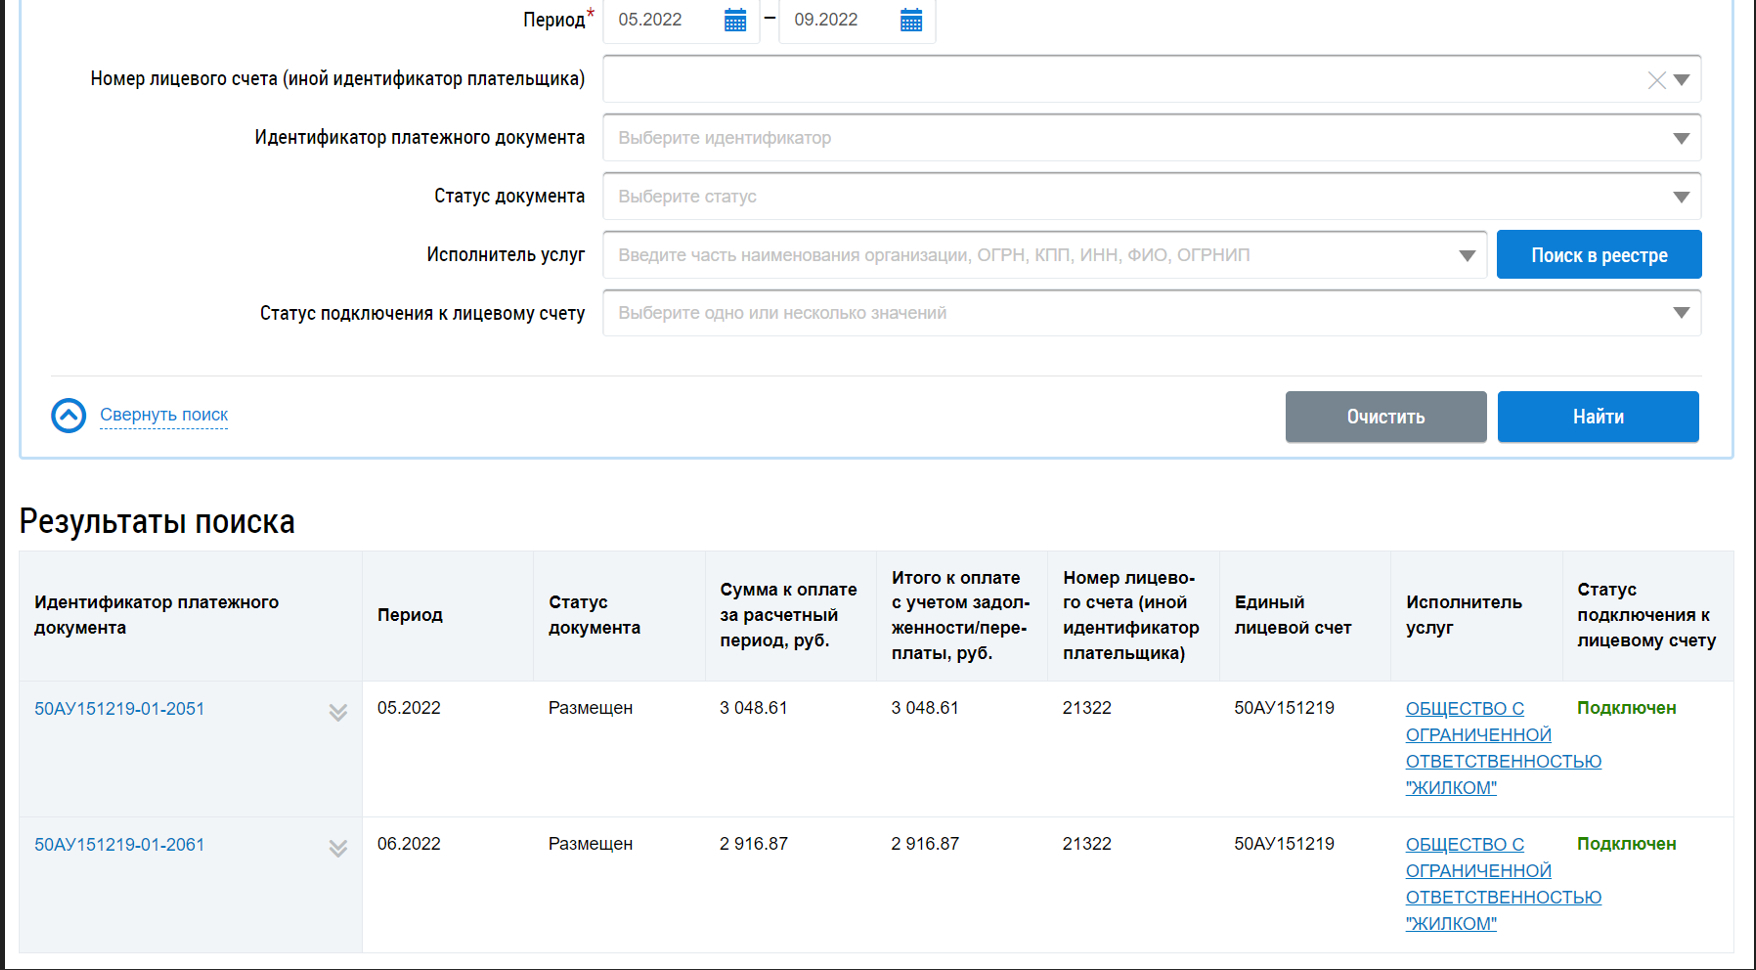Viewport: 1756px width, 970px height.
Task: Open payment document 50АУ151219-01-2051 link
Action: [119, 709]
